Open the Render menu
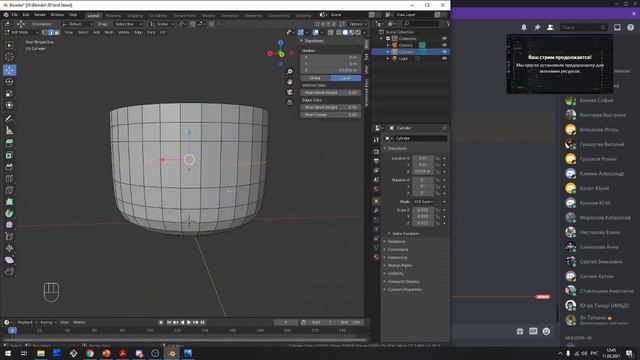 pyautogui.click(x=40, y=15)
